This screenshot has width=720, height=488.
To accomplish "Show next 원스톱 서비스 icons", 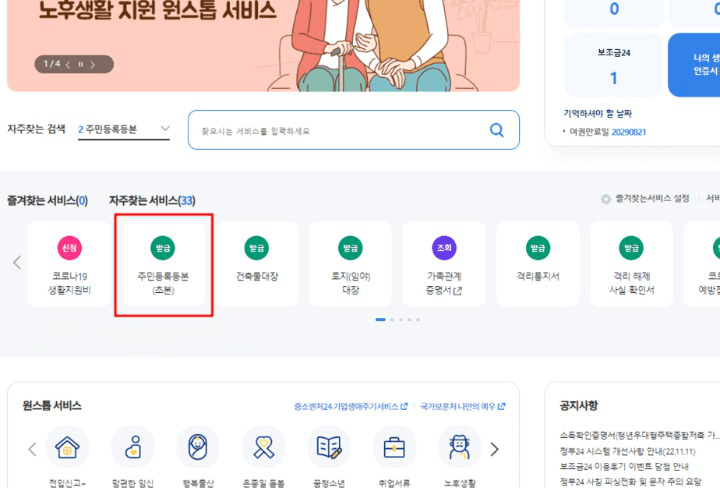I will tap(494, 449).
